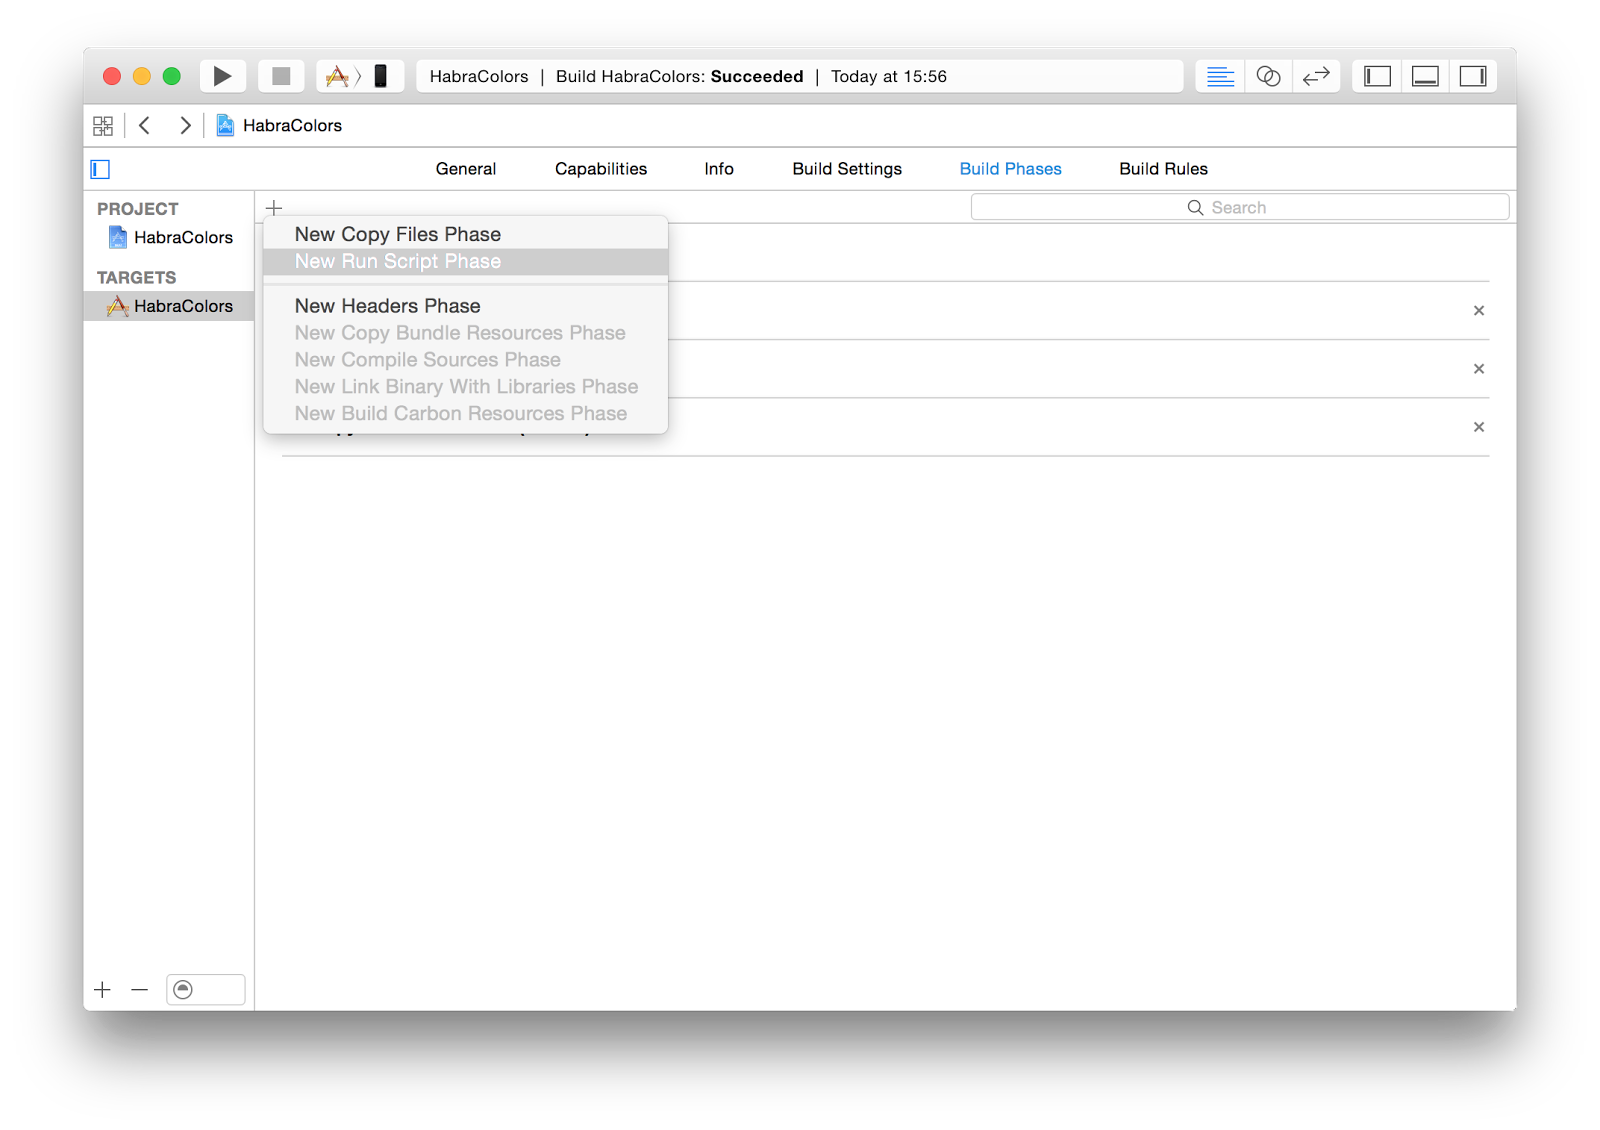This screenshot has width=1600, height=1130.
Task: Stop the running build
Action: pos(281,76)
